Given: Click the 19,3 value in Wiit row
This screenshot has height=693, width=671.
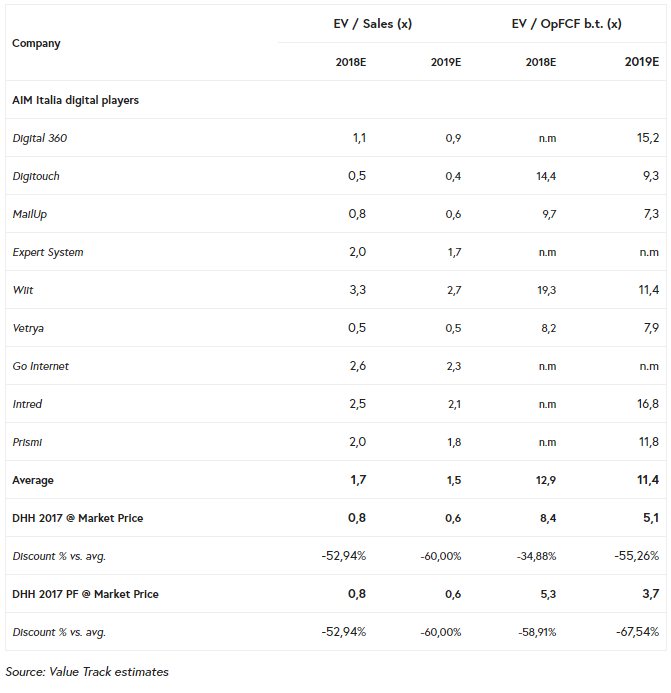Looking at the screenshot, I should click(x=547, y=290).
